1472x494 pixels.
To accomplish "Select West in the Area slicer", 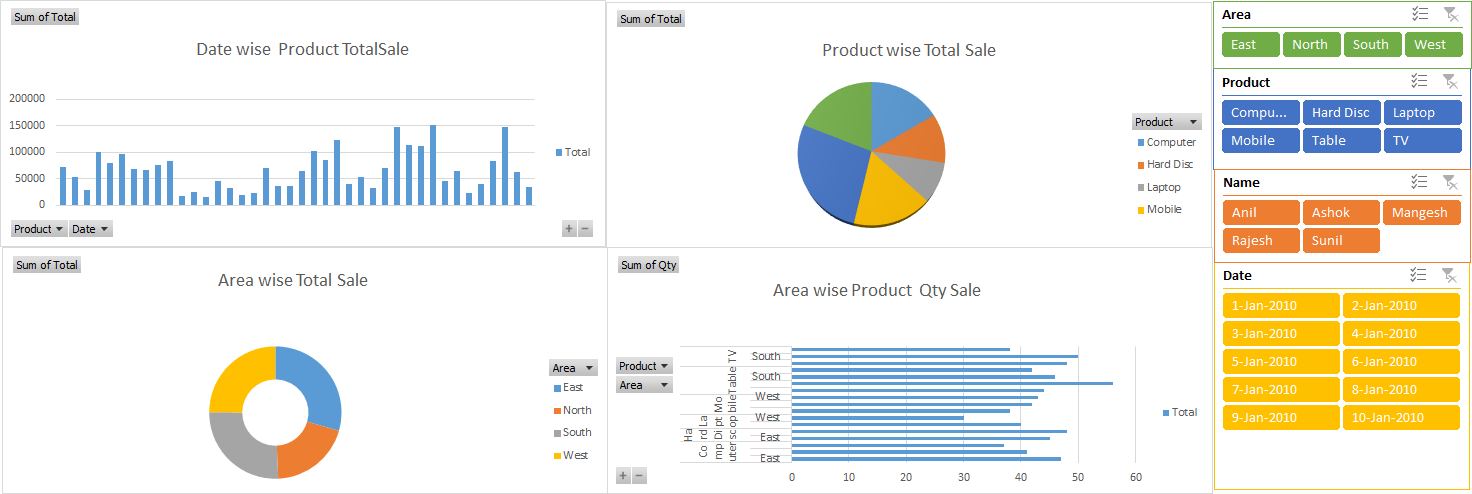I will click(x=1433, y=44).
